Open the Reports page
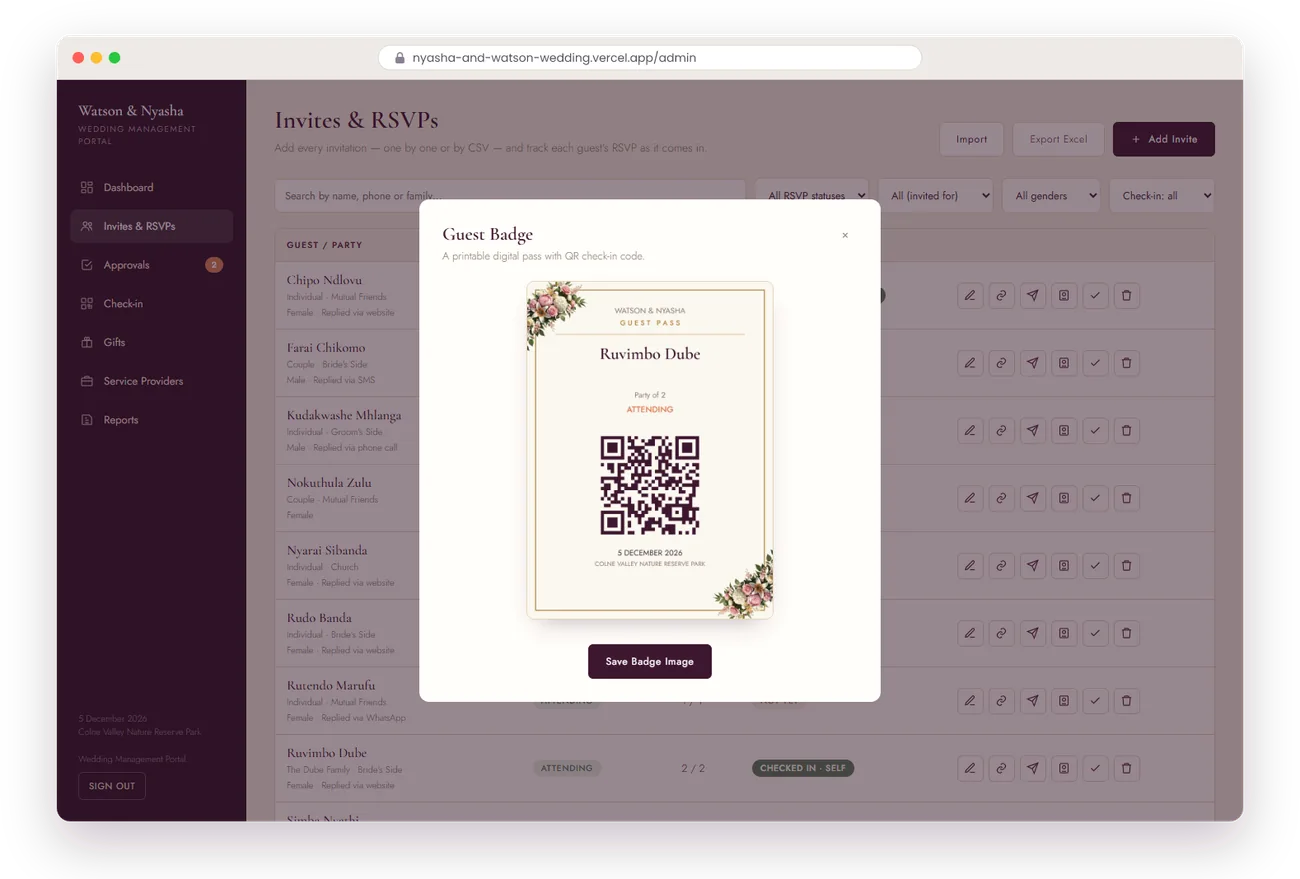The height and width of the screenshot is (879, 1300). point(151,420)
